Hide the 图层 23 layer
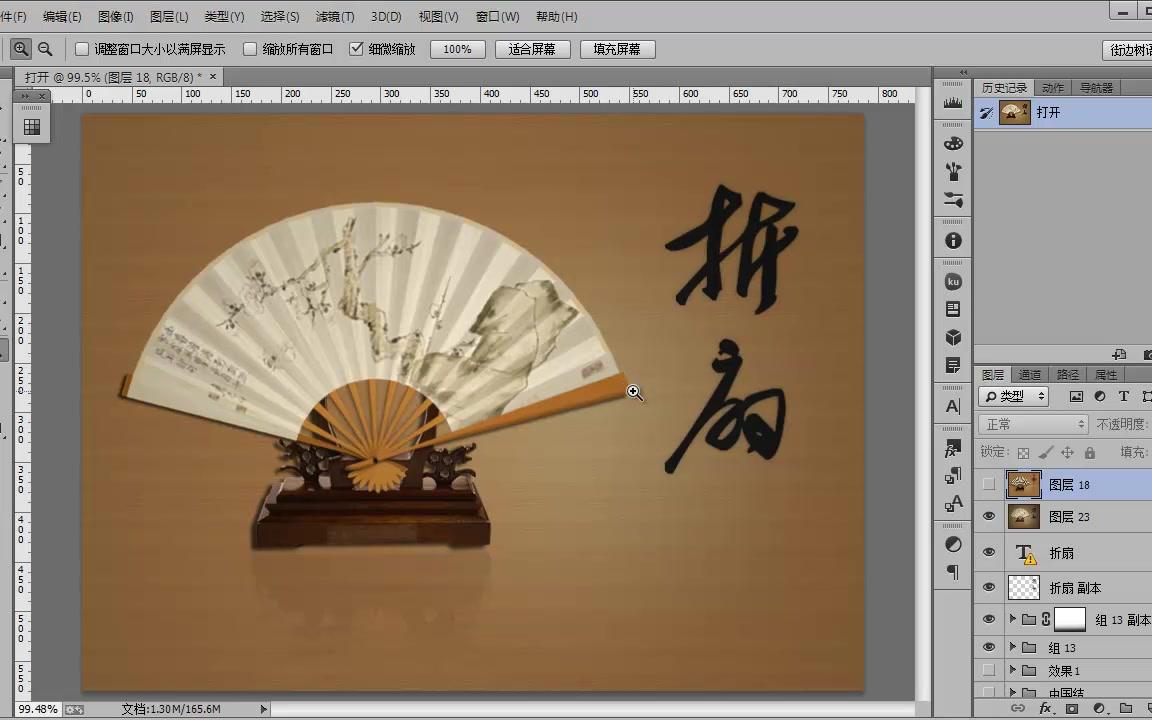Viewport: 1152px width, 720px height. tap(989, 517)
